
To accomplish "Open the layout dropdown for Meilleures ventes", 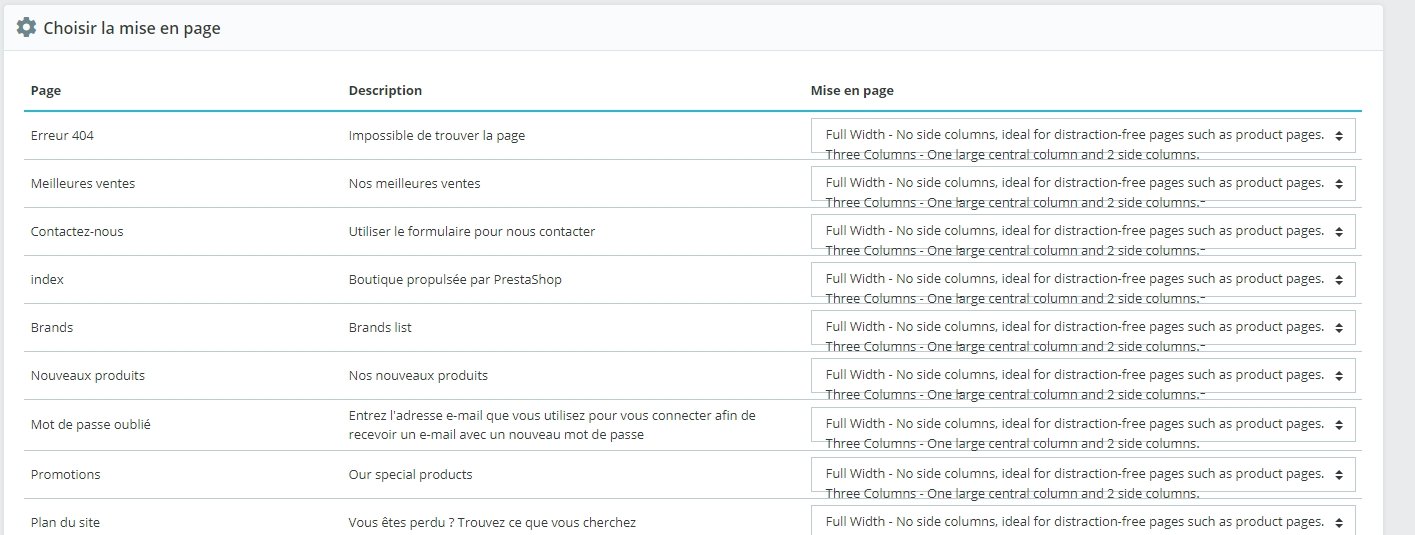I will coord(1083,183).
